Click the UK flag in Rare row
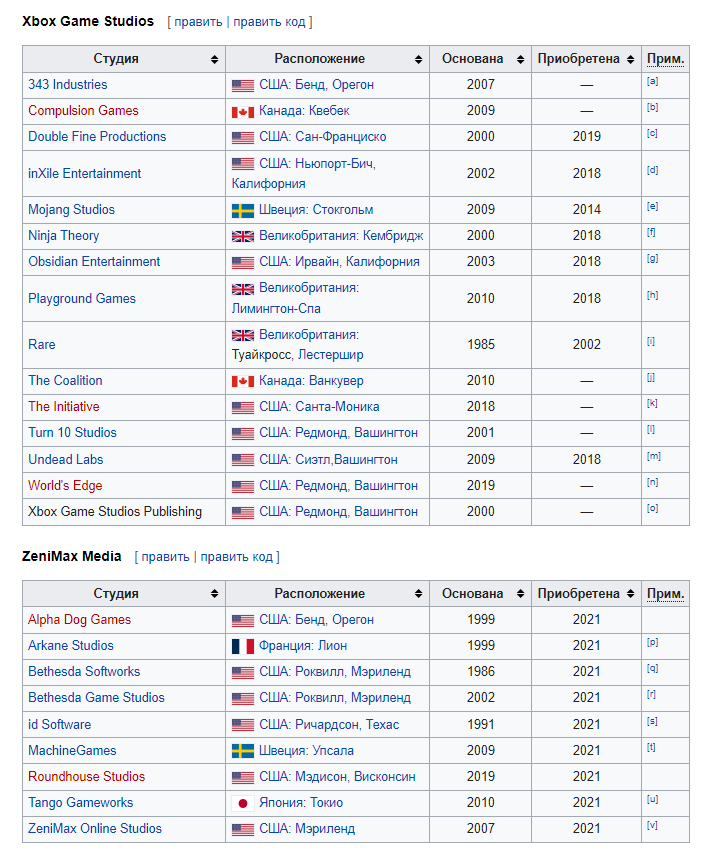This screenshot has height=864, width=728. pos(242,335)
